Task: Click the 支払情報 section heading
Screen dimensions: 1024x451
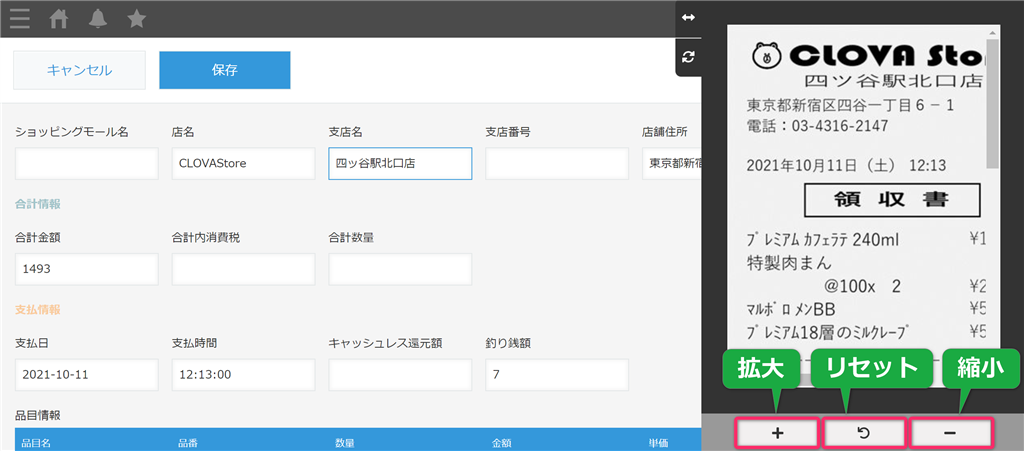Action: point(37,309)
